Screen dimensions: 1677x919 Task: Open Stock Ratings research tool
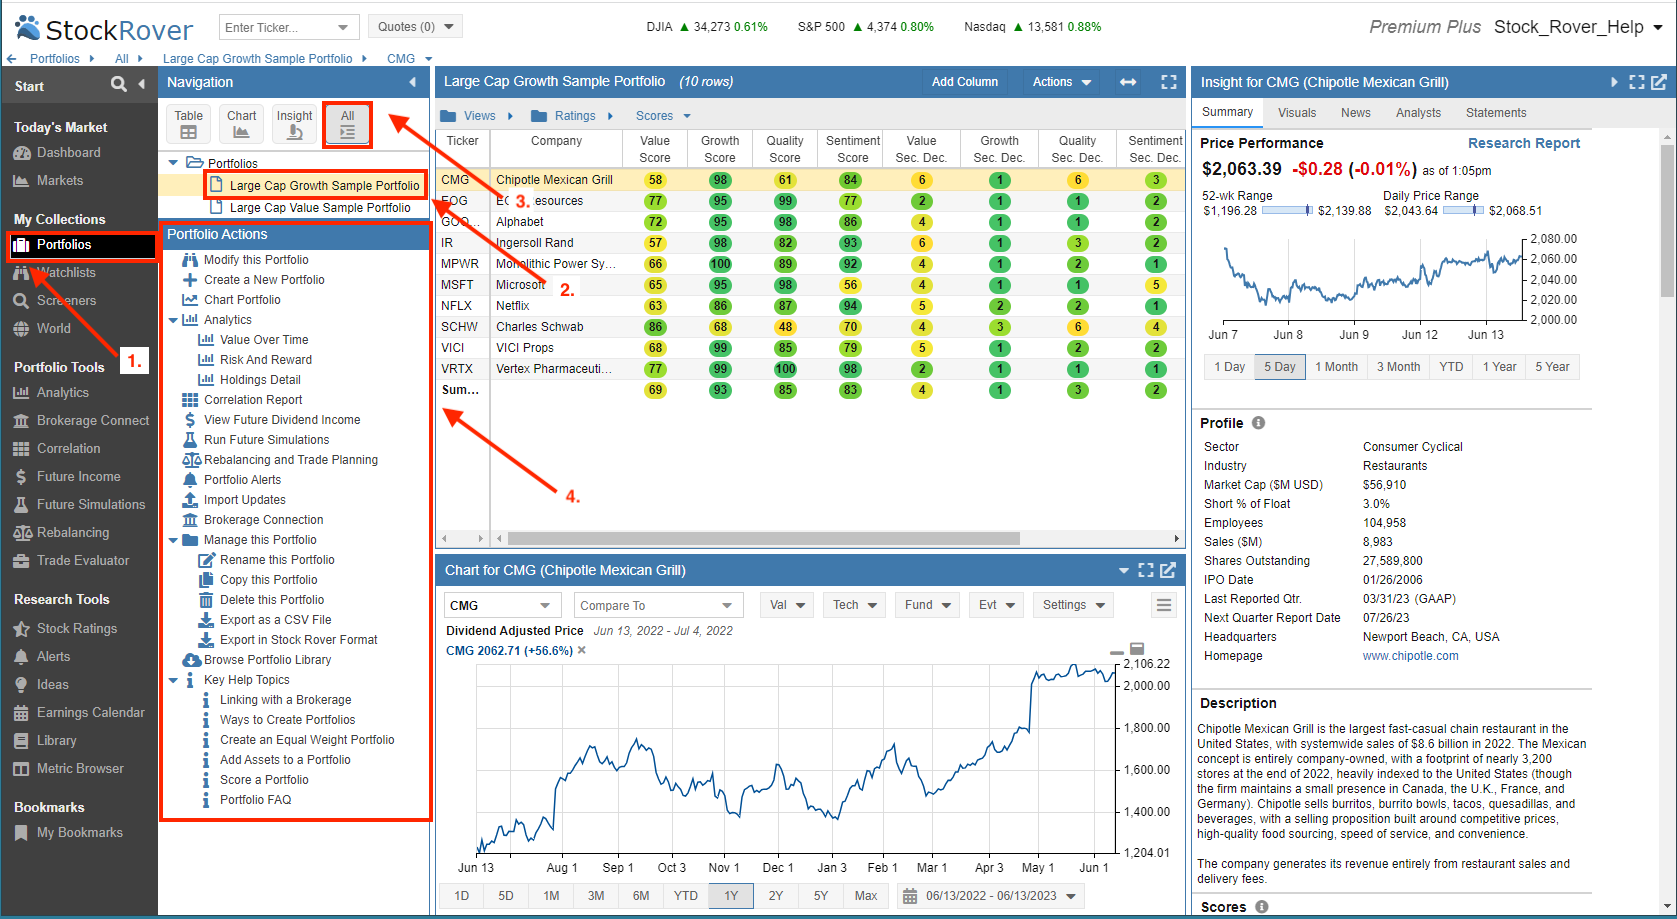pos(76,628)
